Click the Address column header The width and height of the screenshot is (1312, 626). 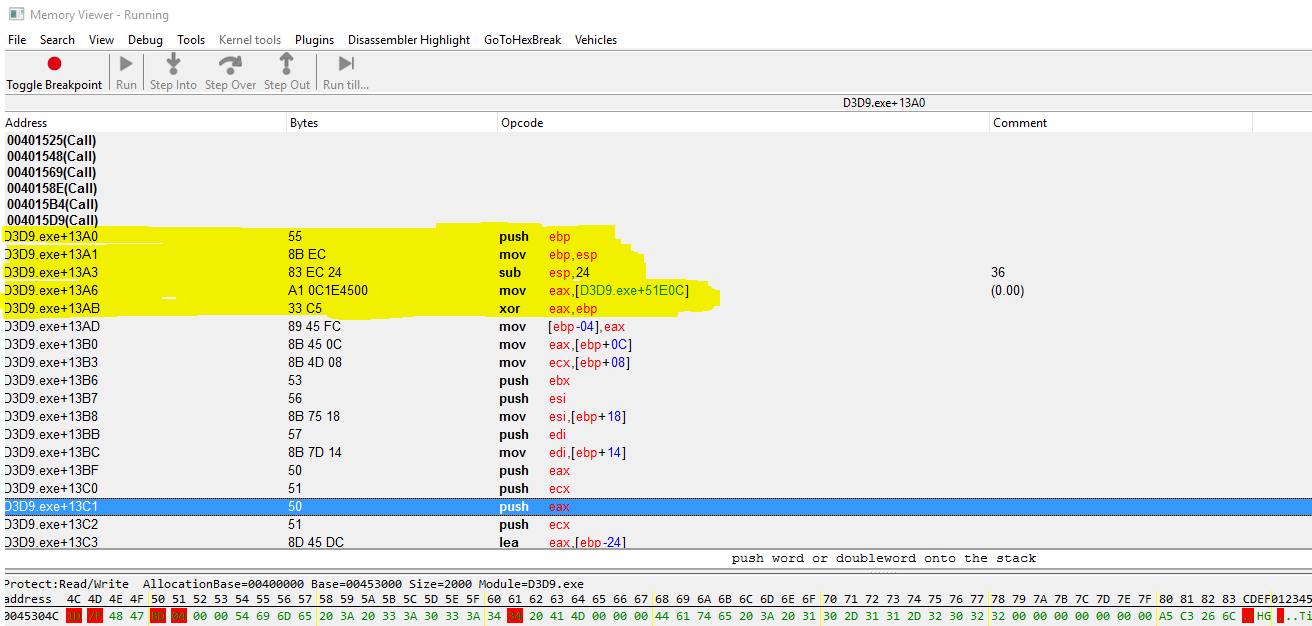point(26,123)
